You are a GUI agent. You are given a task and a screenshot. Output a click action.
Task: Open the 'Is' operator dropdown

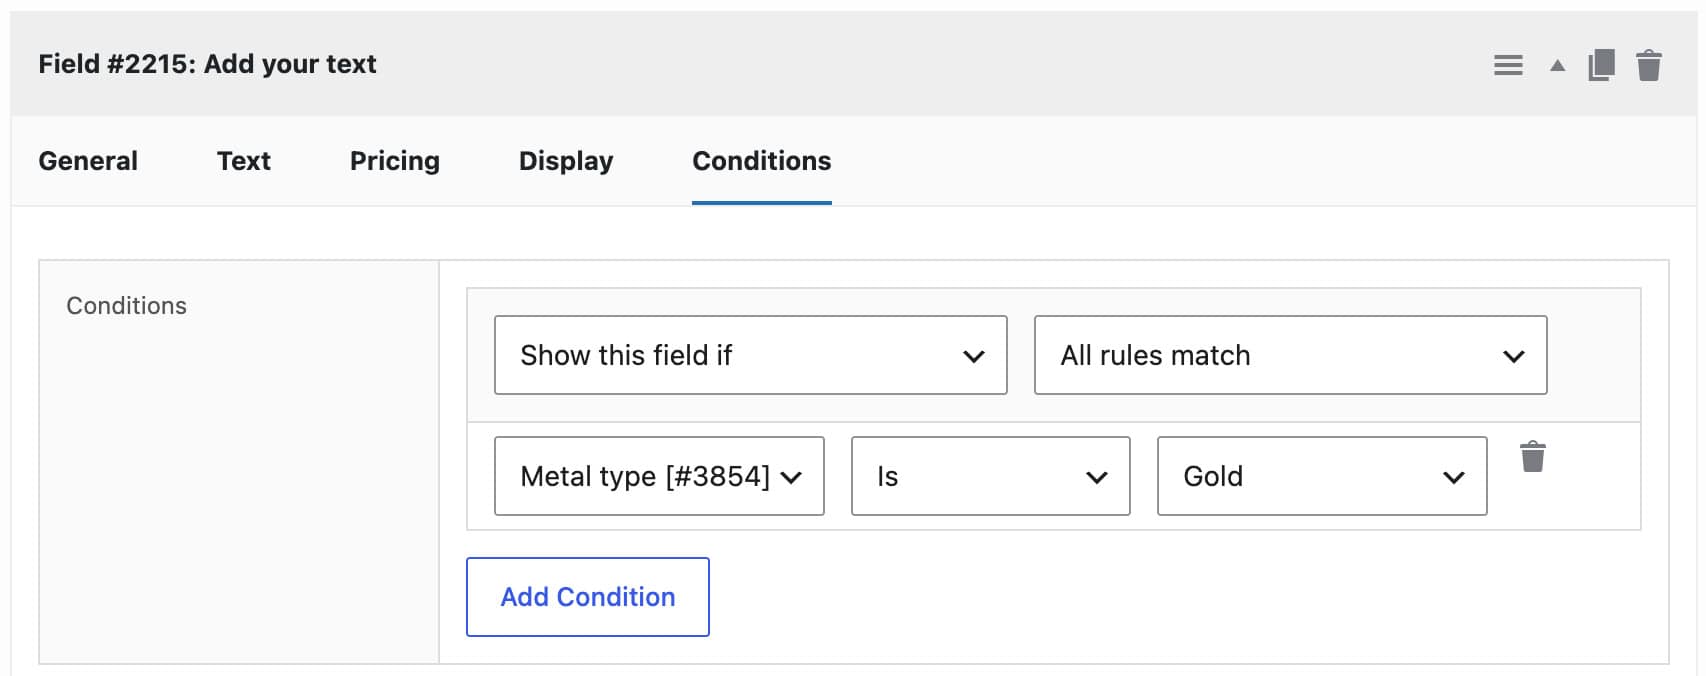tap(991, 476)
